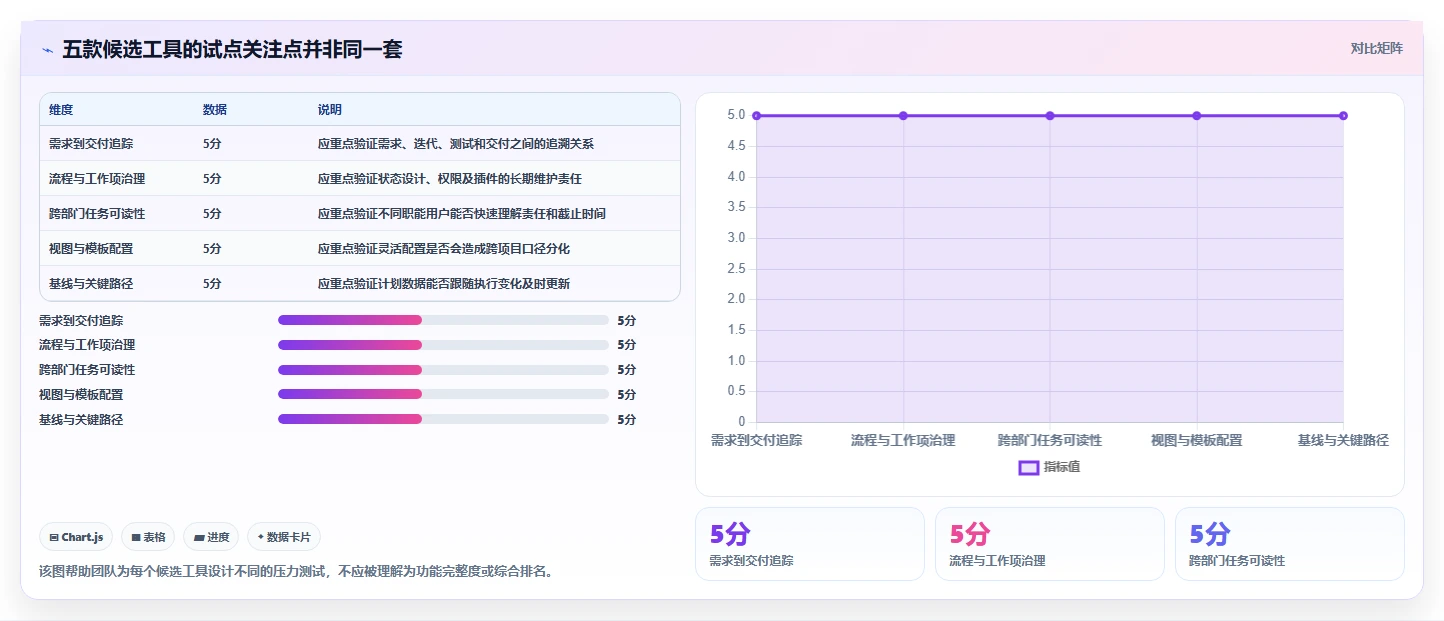This screenshot has width=1444, height=621.
Task: Click the lightning icon beside the card title
Action: [48, 50]
